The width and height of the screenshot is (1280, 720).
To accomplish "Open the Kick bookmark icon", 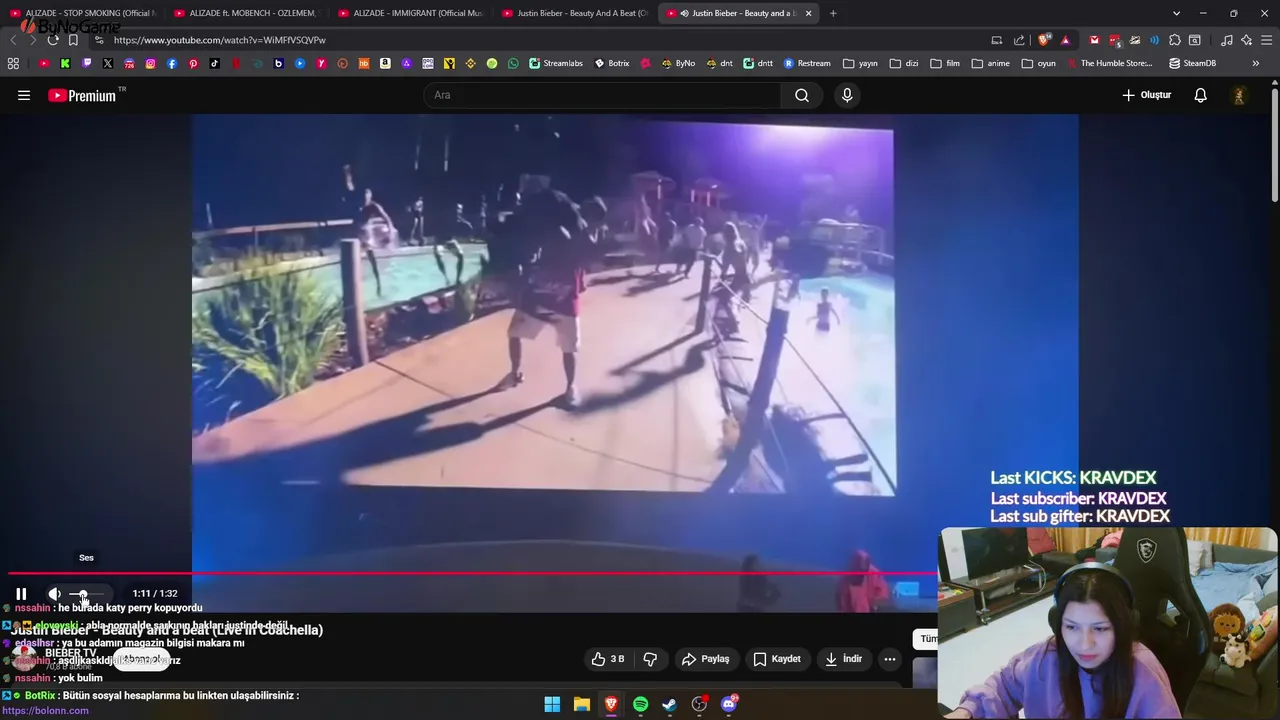I will (65, 63).
